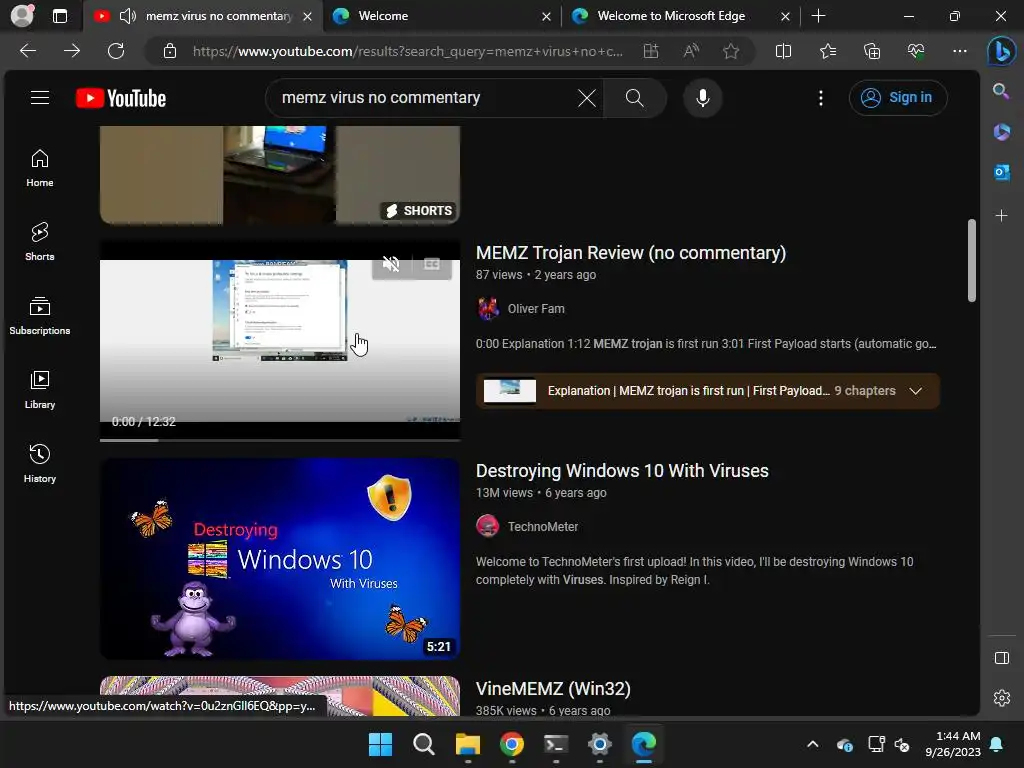1024x768 pixels.
Task: Open Subscriptions in YouTube sidebar
Action: tap(40, 316)
